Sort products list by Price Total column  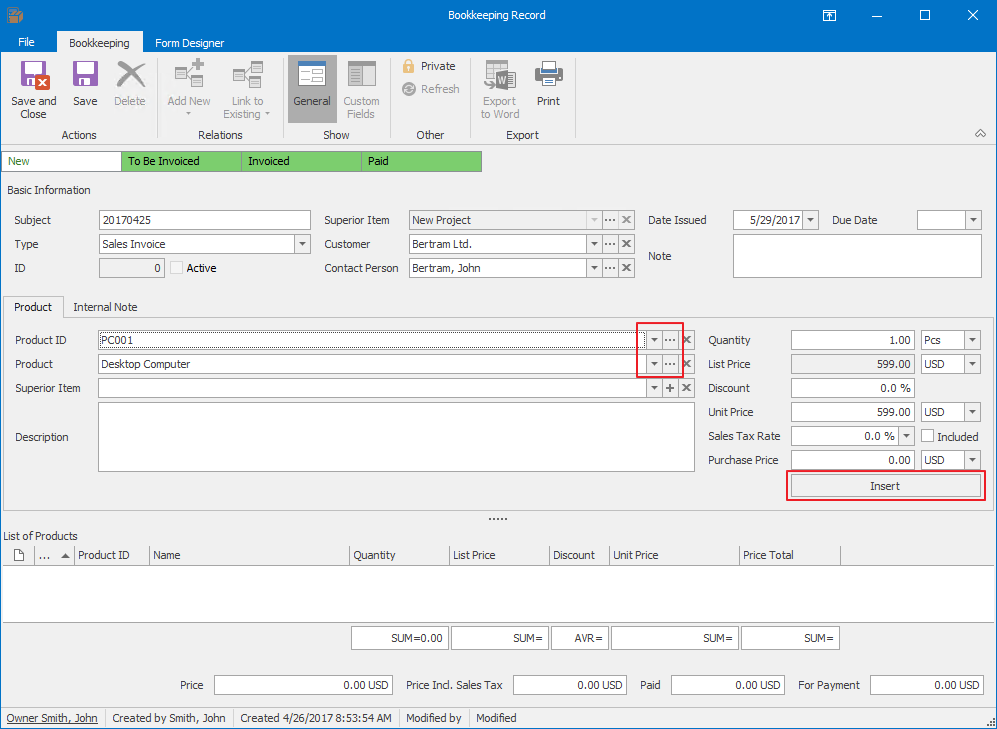[790, 555]
